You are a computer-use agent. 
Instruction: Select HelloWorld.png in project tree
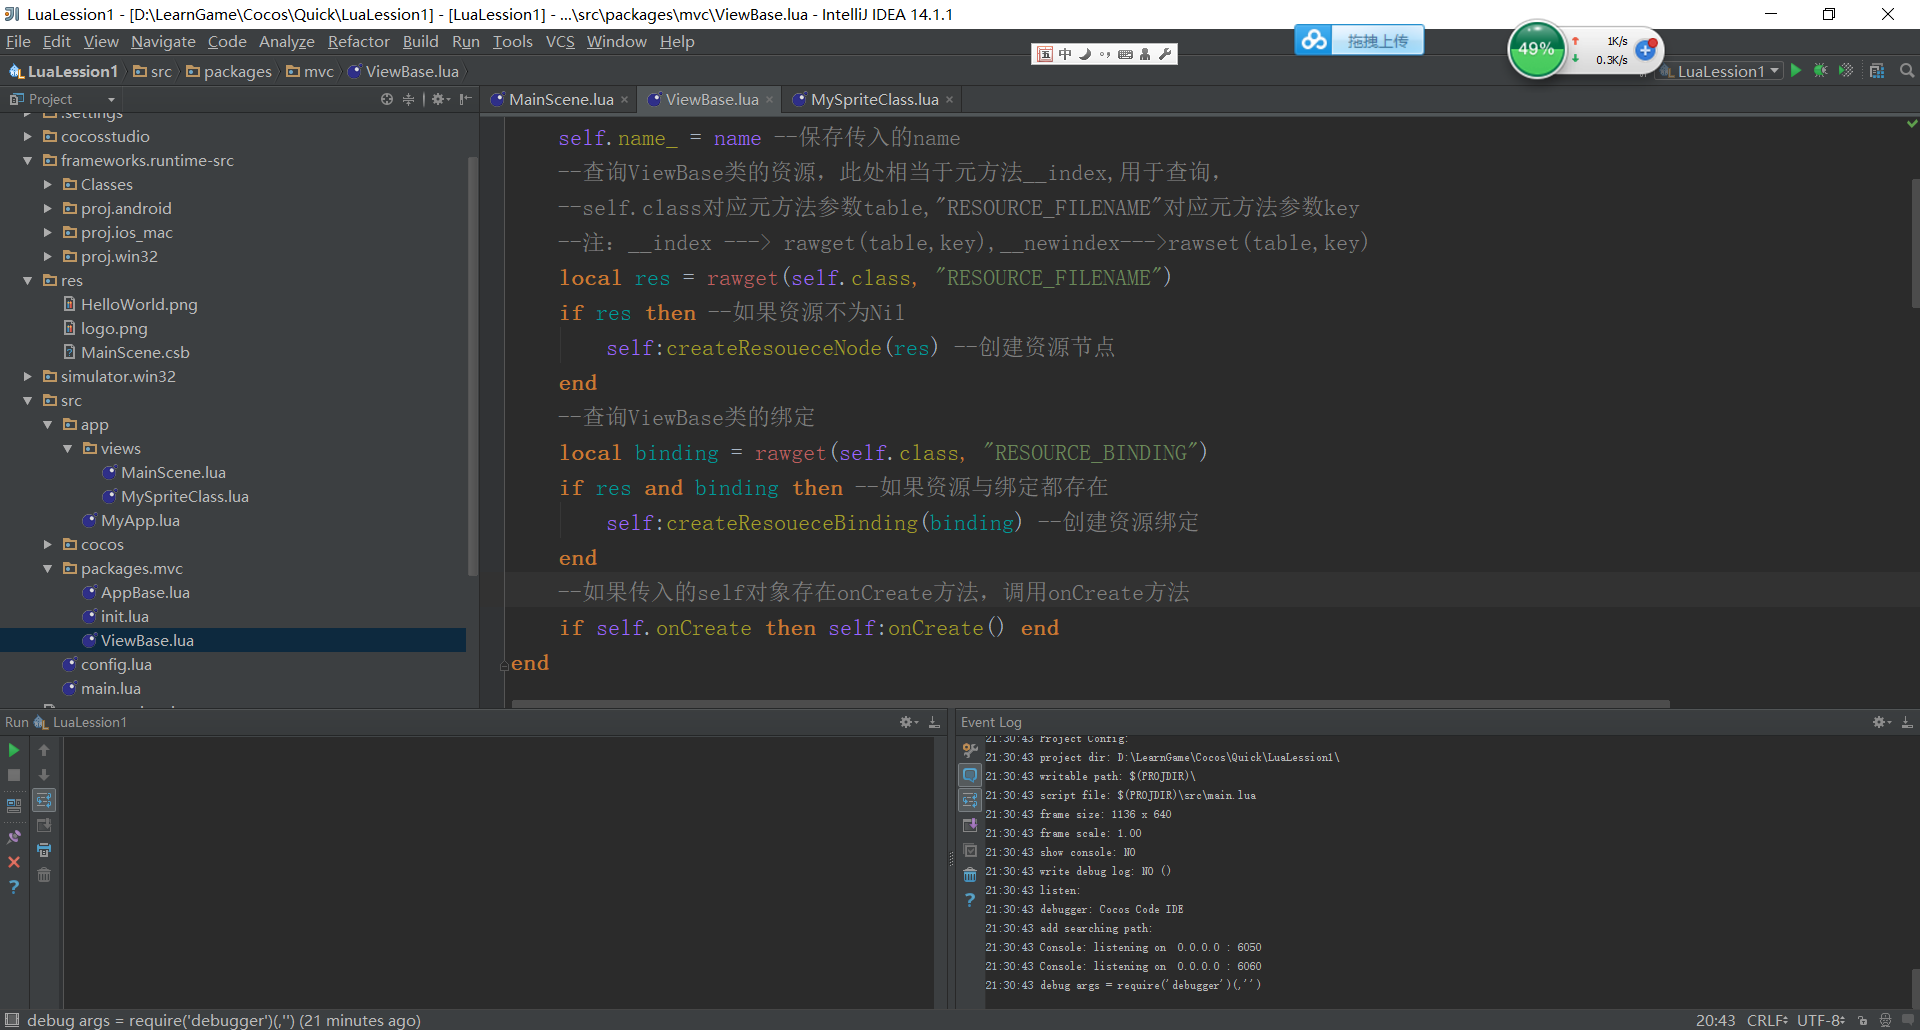[139, 305]
